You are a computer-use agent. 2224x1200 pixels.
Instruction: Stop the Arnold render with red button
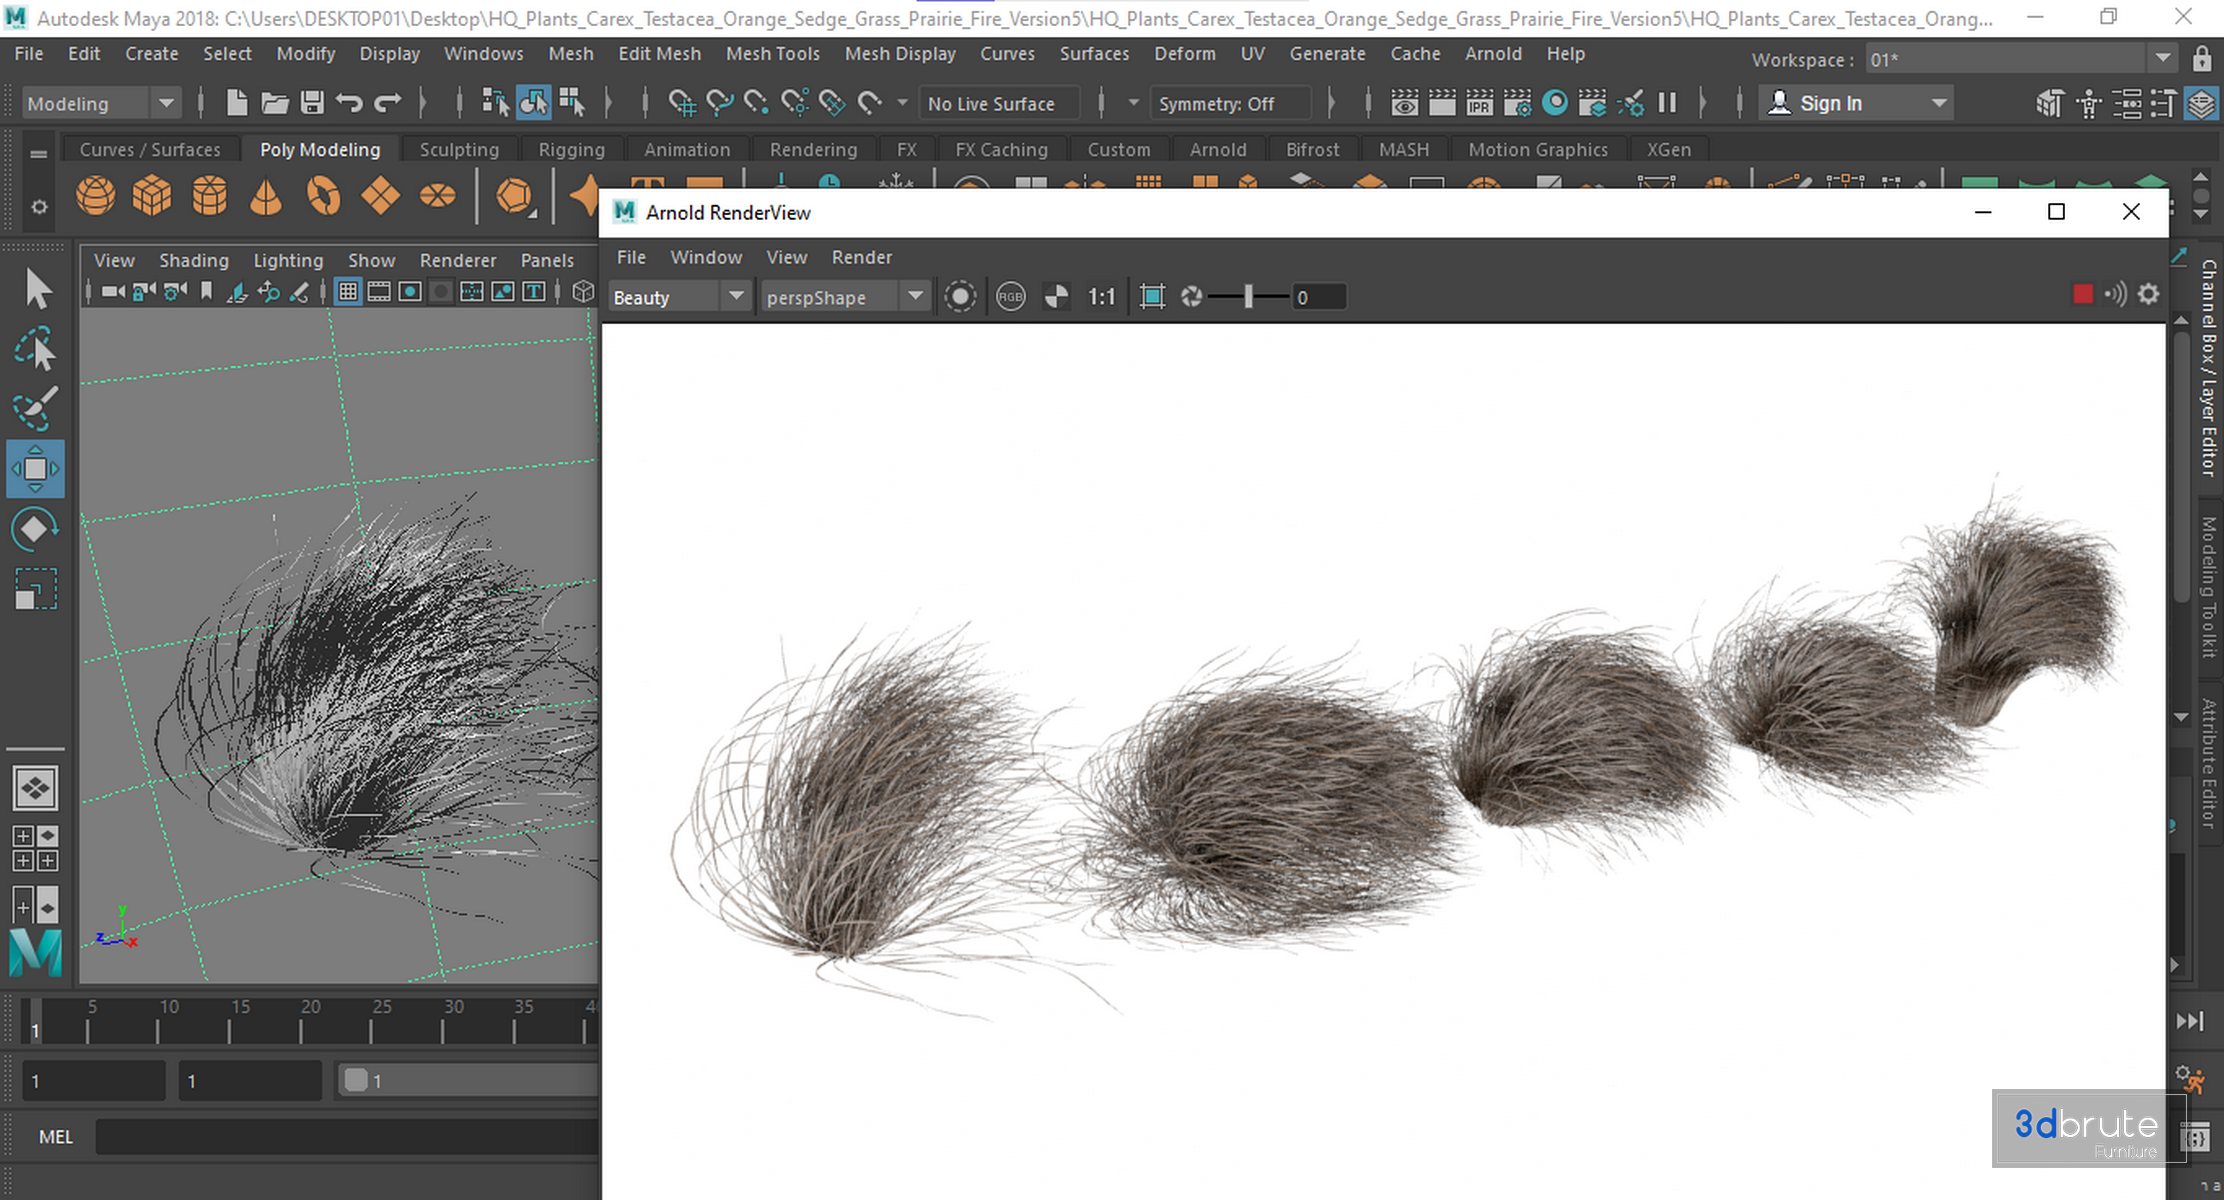click(2083, 295)
